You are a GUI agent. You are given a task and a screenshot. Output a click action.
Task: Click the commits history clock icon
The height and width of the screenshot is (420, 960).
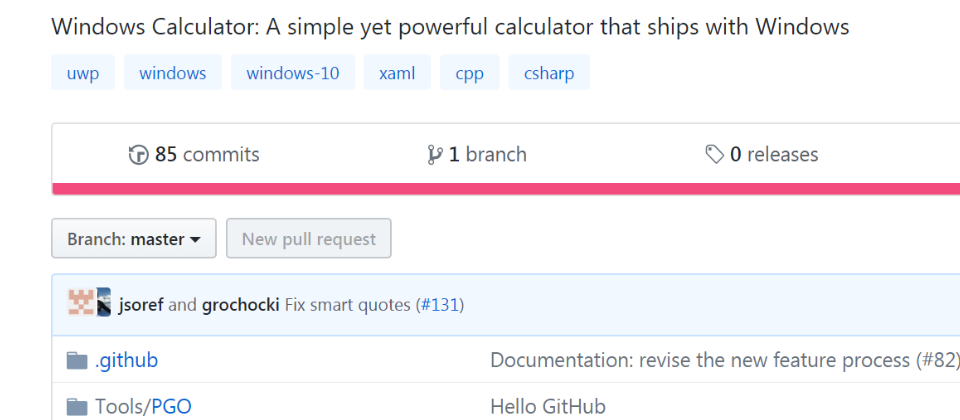138,155
